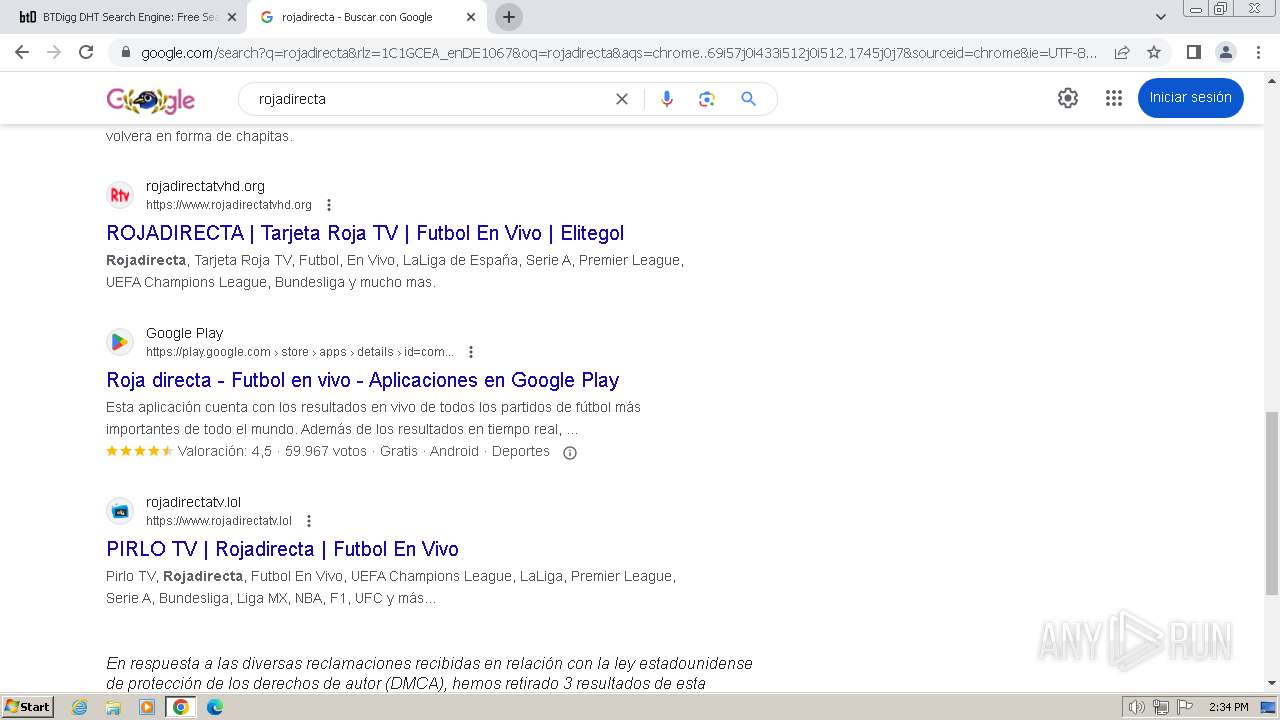Open the volume control tray icon
This screenshot has width=1280, height=720.
pos(1136,707)
